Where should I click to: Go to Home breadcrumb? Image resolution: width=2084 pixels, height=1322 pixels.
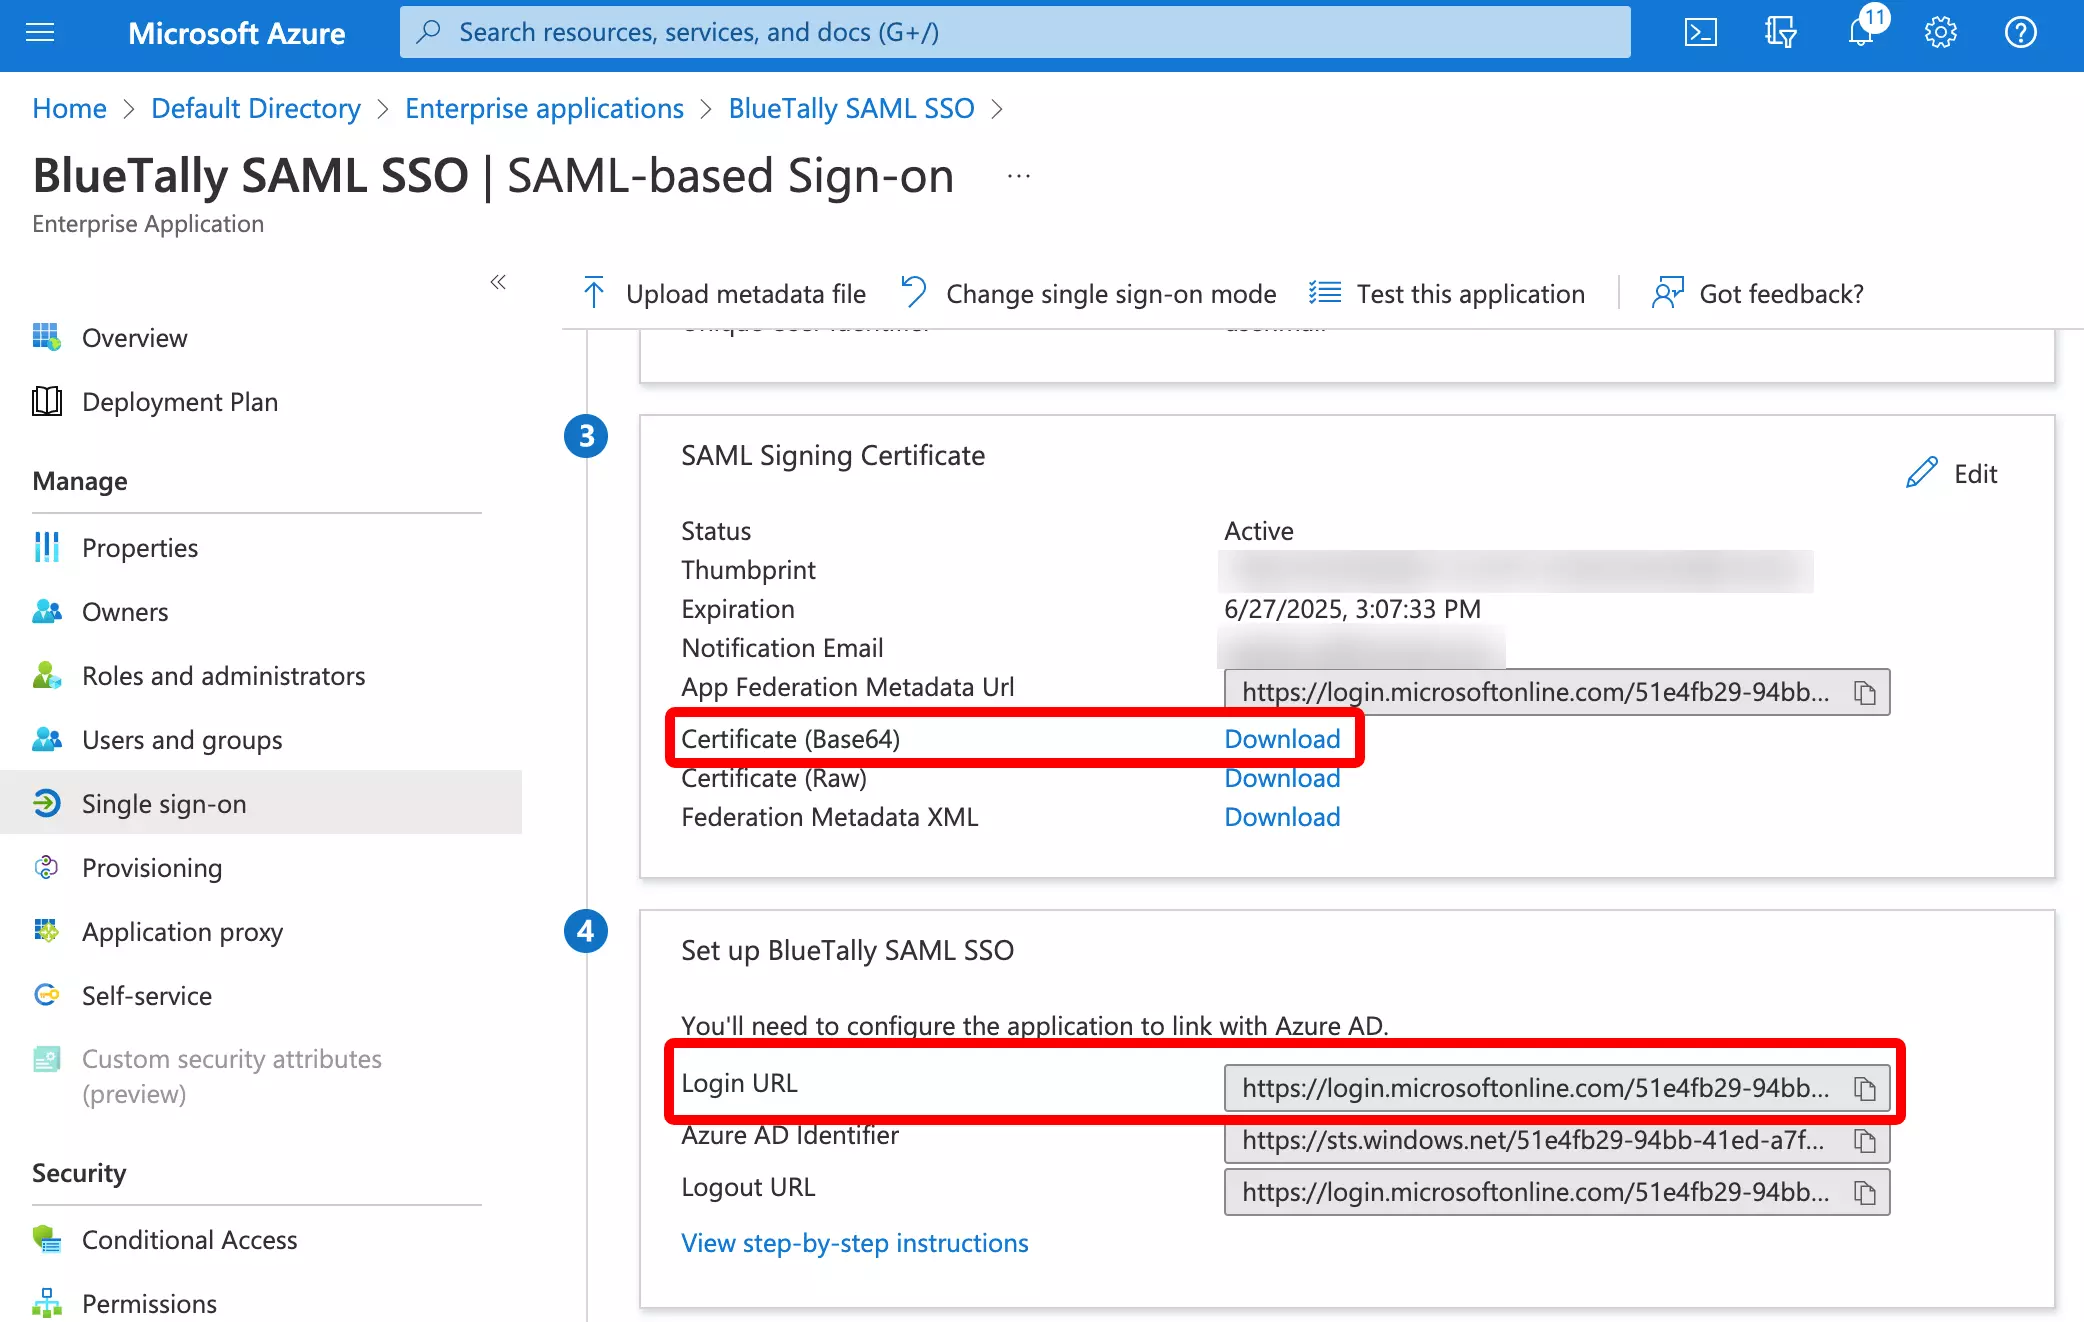click(x=69, y=108)
